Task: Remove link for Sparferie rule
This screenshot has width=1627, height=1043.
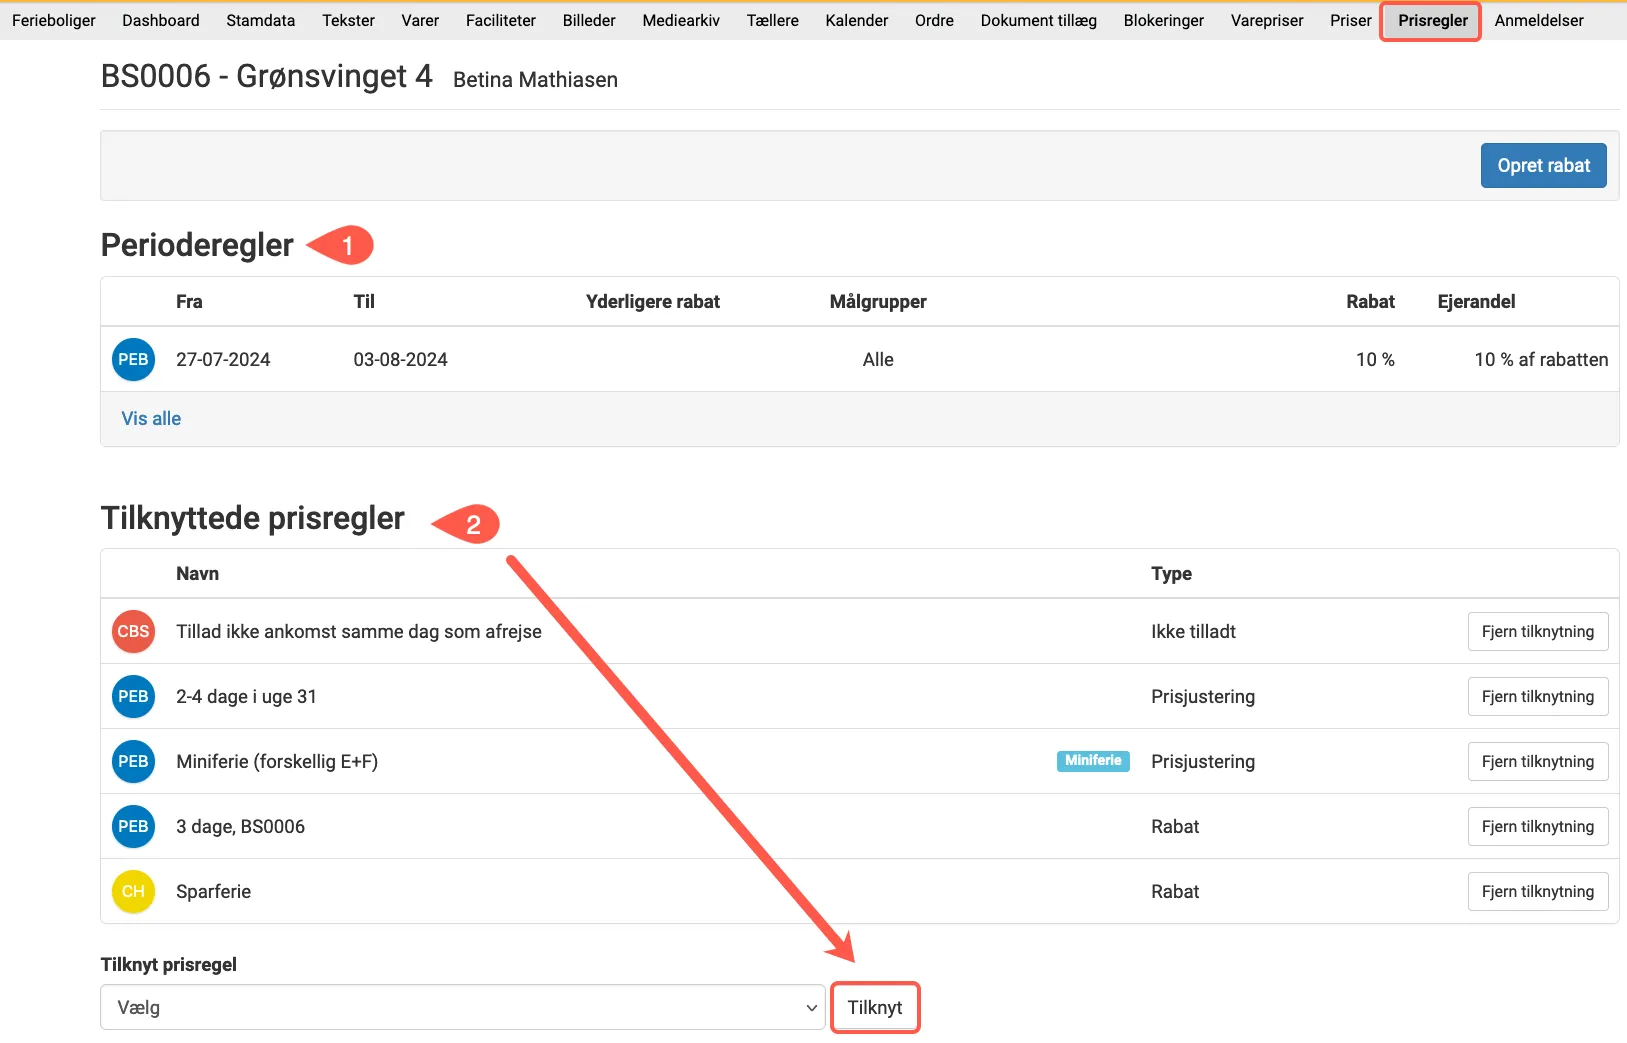Action: 1537,892
